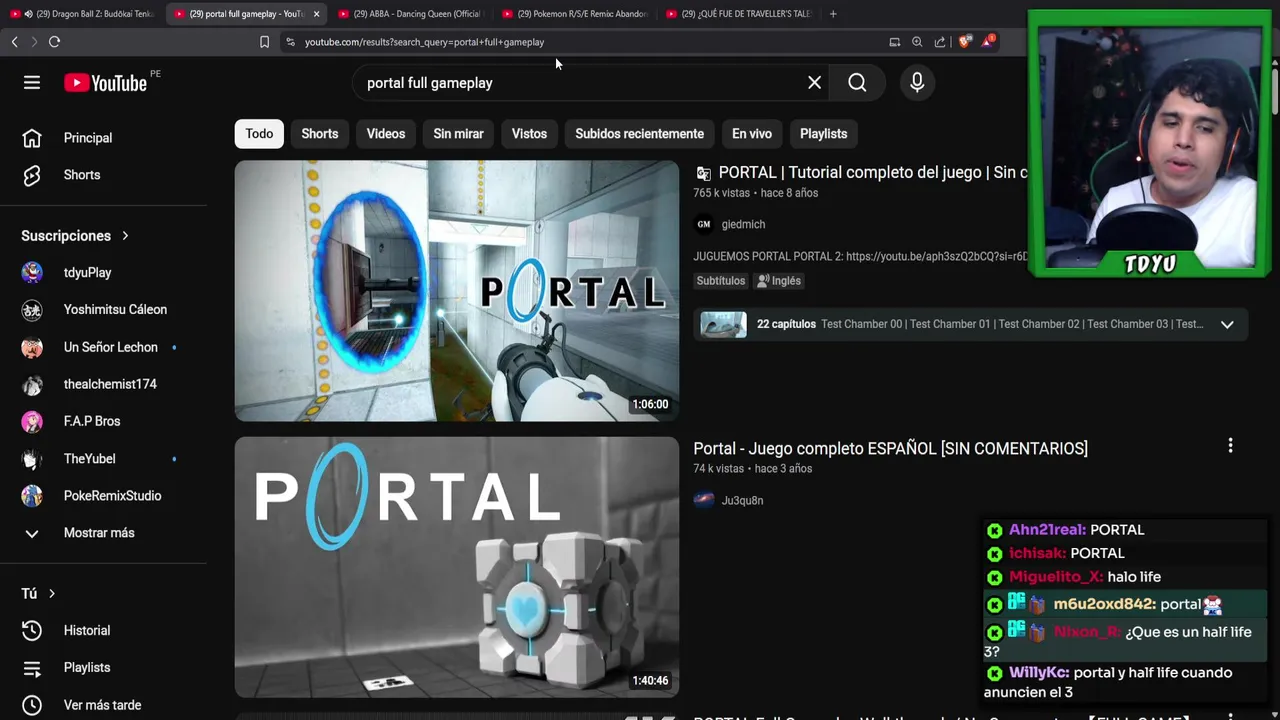Clear the search box with X
1280x720 pixels.
814,83
